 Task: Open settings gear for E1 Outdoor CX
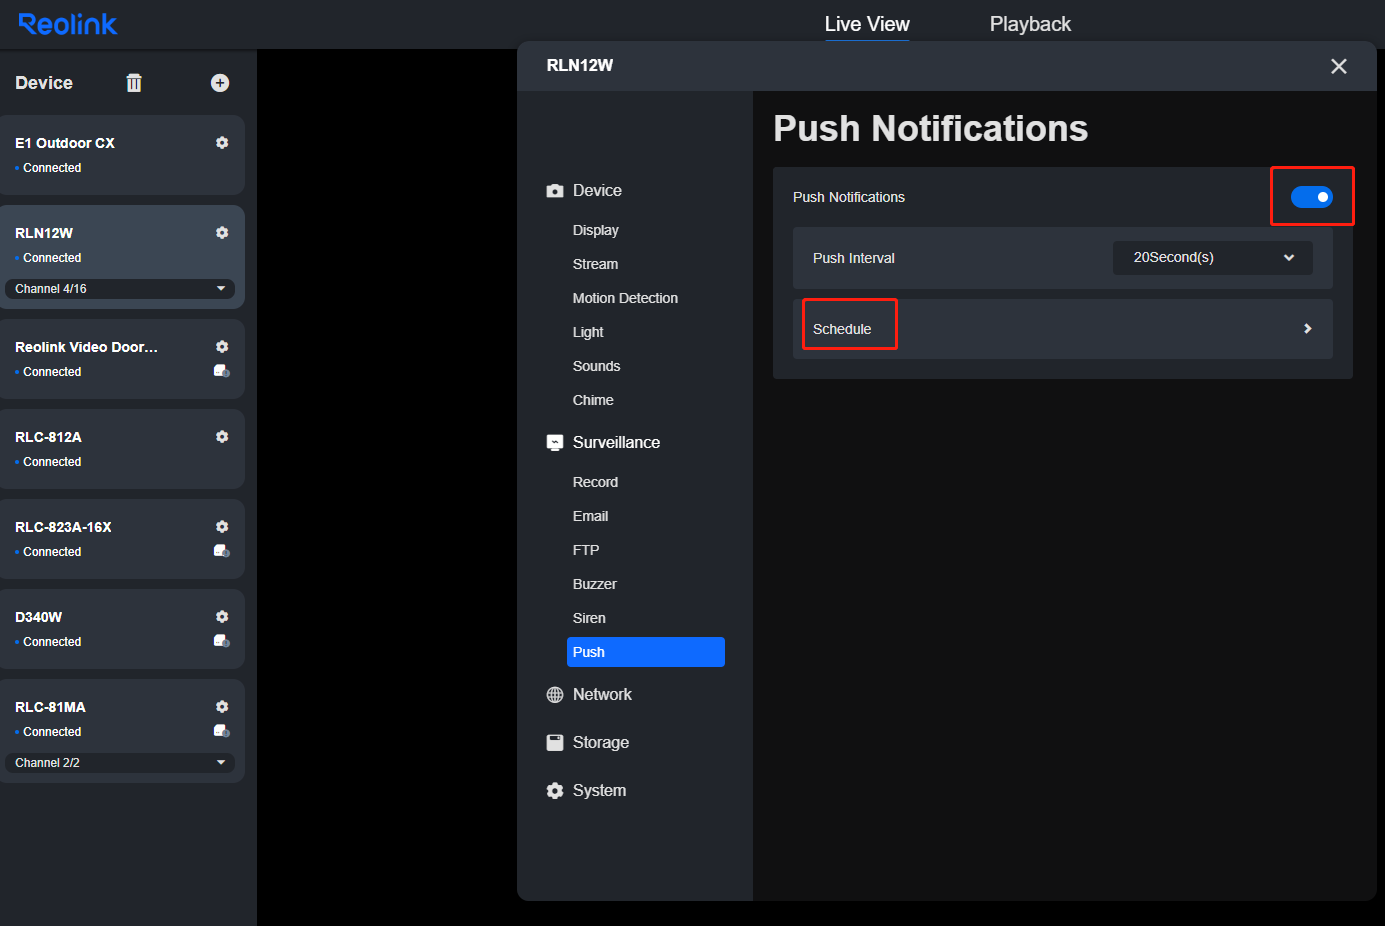point(222,143)
